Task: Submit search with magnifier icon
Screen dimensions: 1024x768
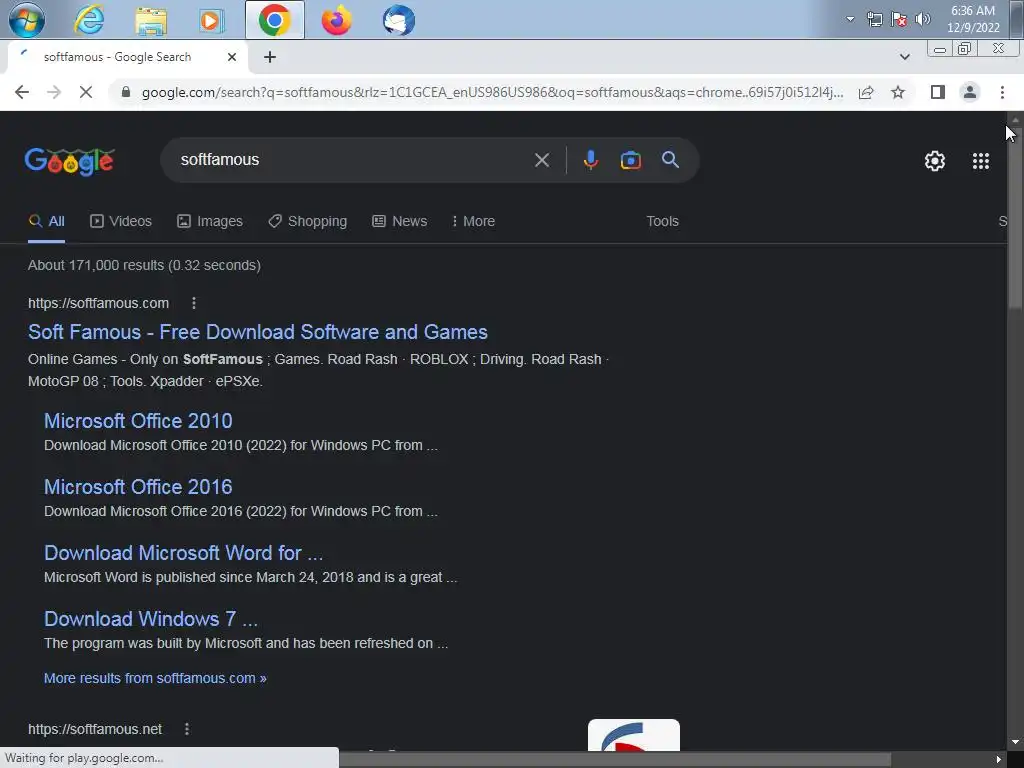Action: coord(670,160)
